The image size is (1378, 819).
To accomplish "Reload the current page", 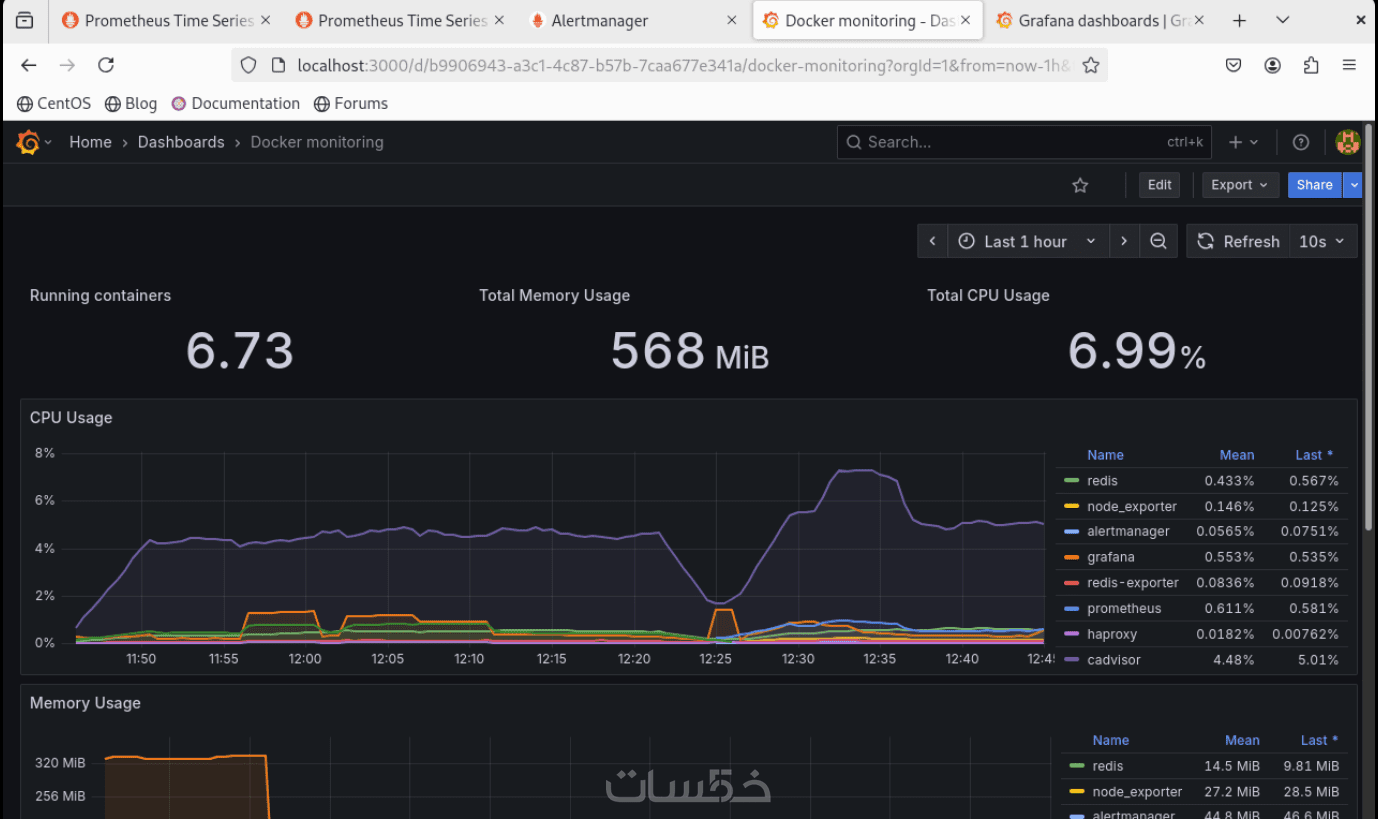I will pos(106,65).
